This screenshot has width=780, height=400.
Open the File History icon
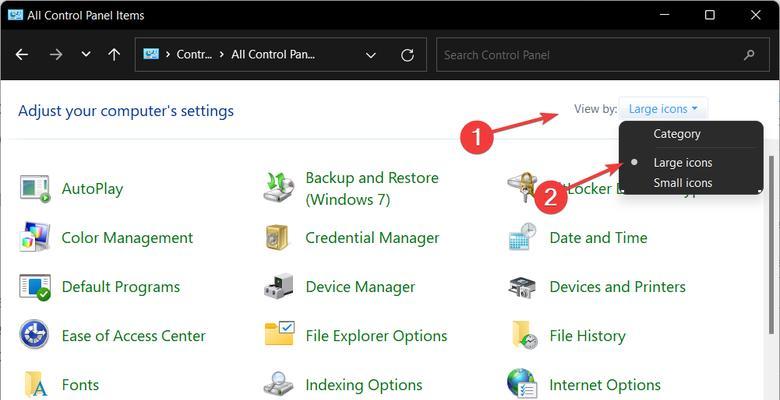pos(524,335)
